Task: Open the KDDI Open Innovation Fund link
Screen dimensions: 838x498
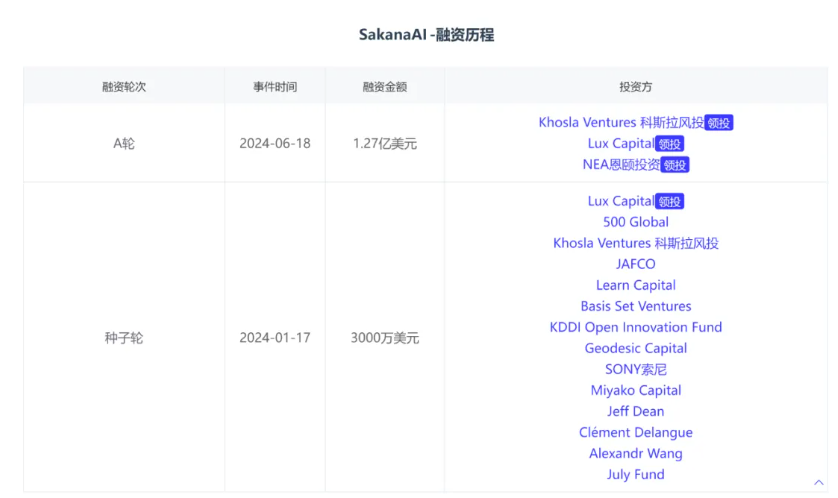Action: [x=636, y=327]
